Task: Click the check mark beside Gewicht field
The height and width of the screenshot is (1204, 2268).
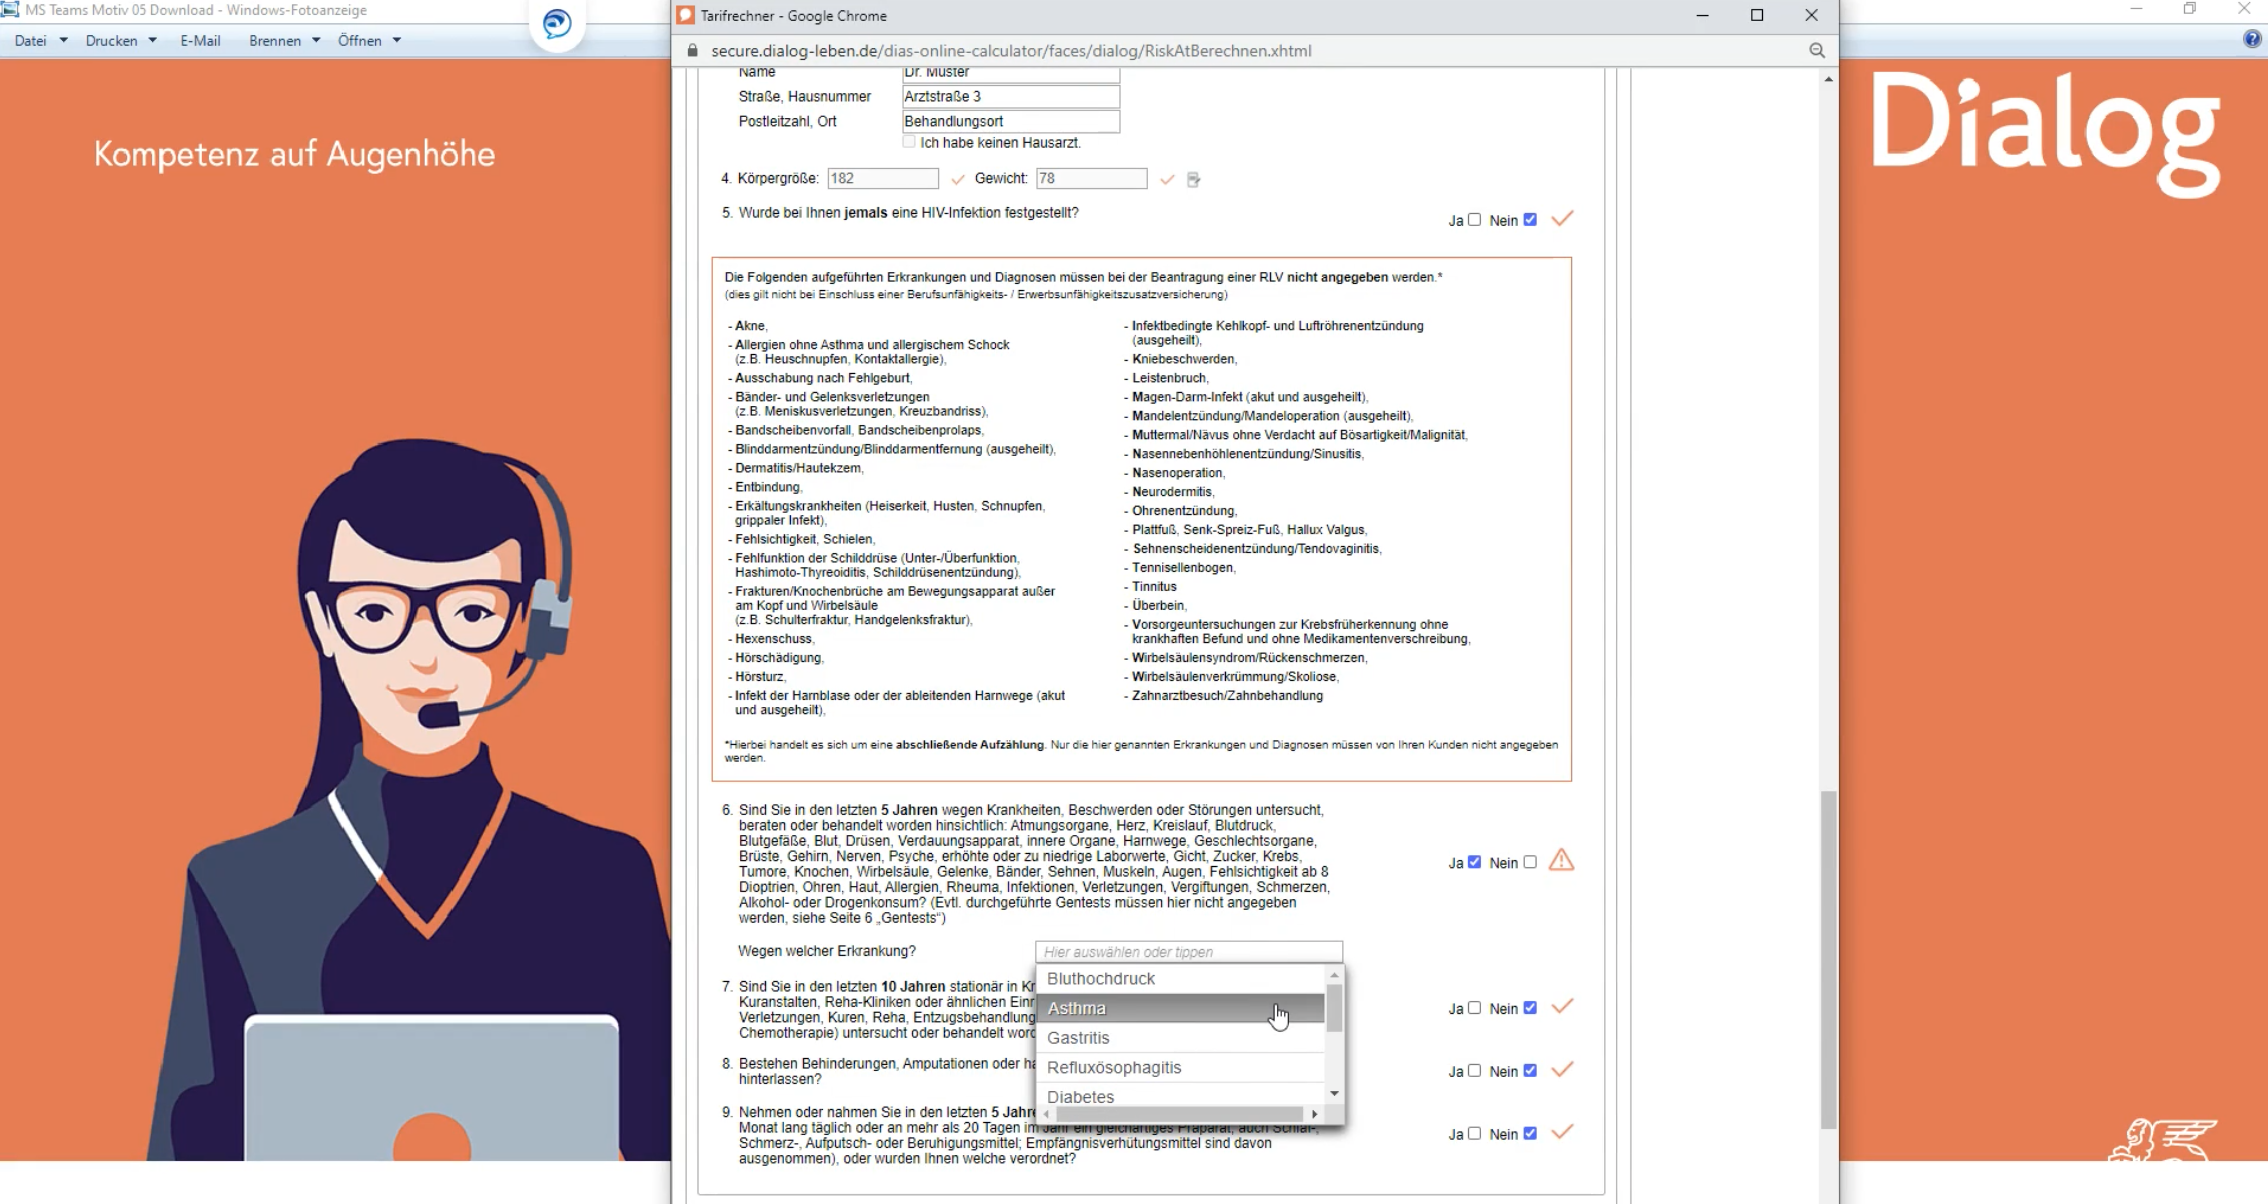Action: coord(1167,179)
